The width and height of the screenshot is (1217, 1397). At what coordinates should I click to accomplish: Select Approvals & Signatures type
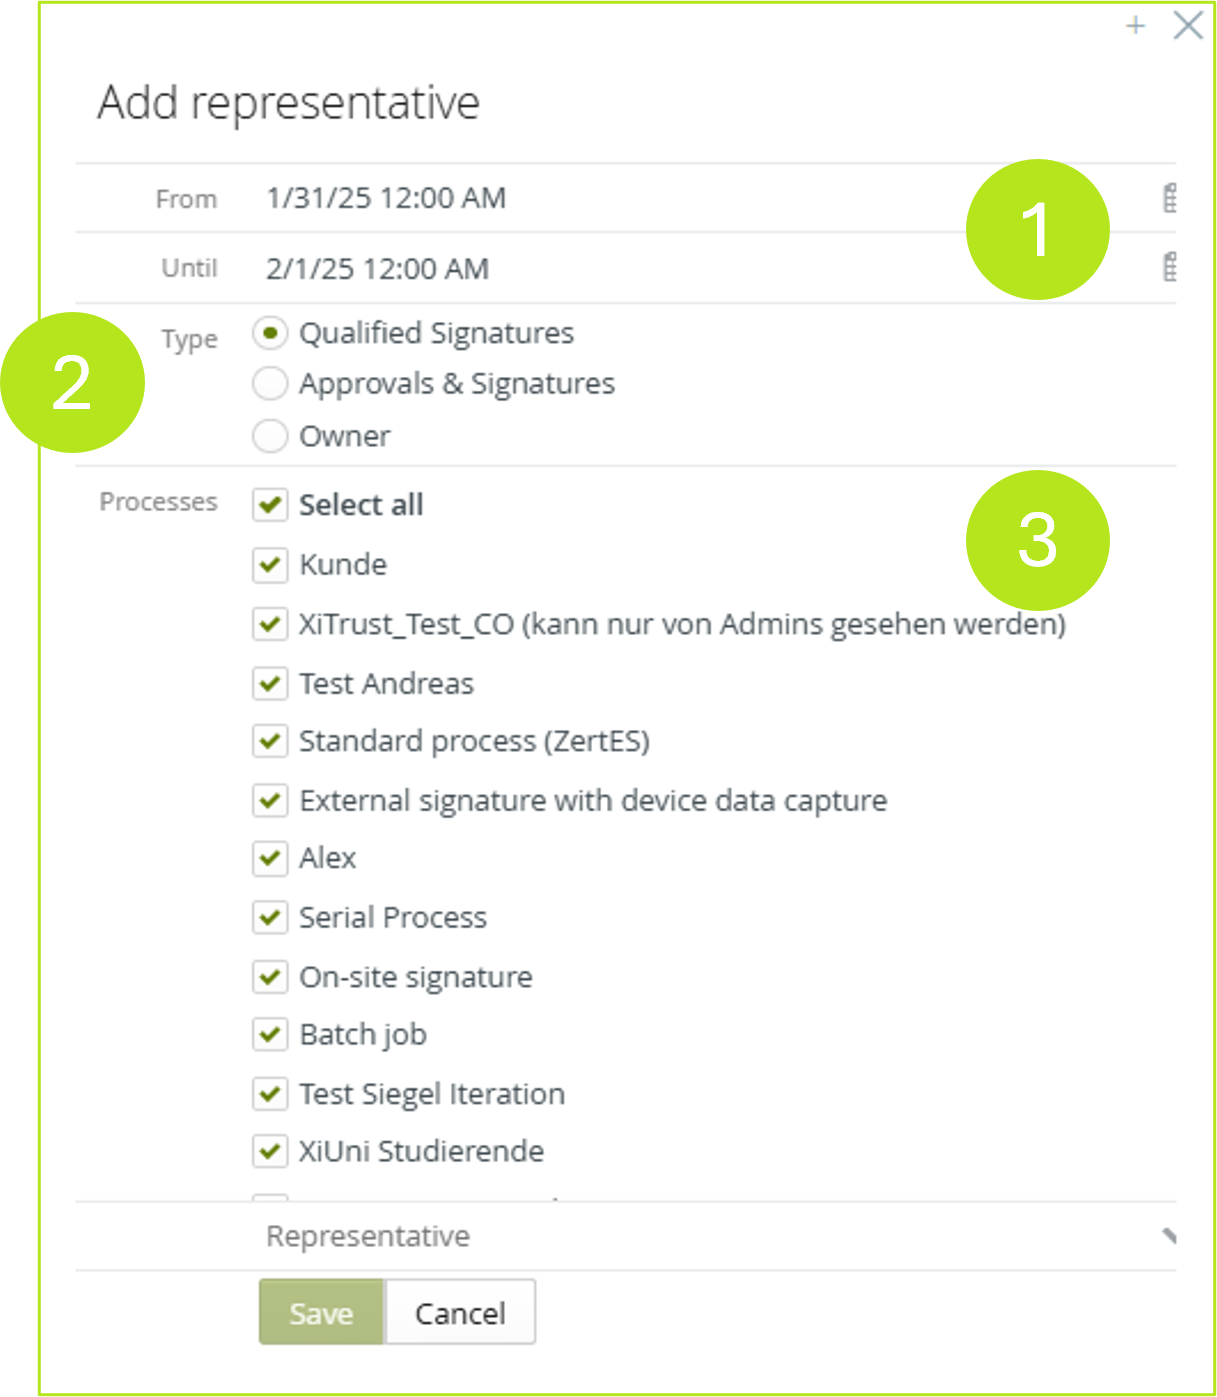click(270, 384)
